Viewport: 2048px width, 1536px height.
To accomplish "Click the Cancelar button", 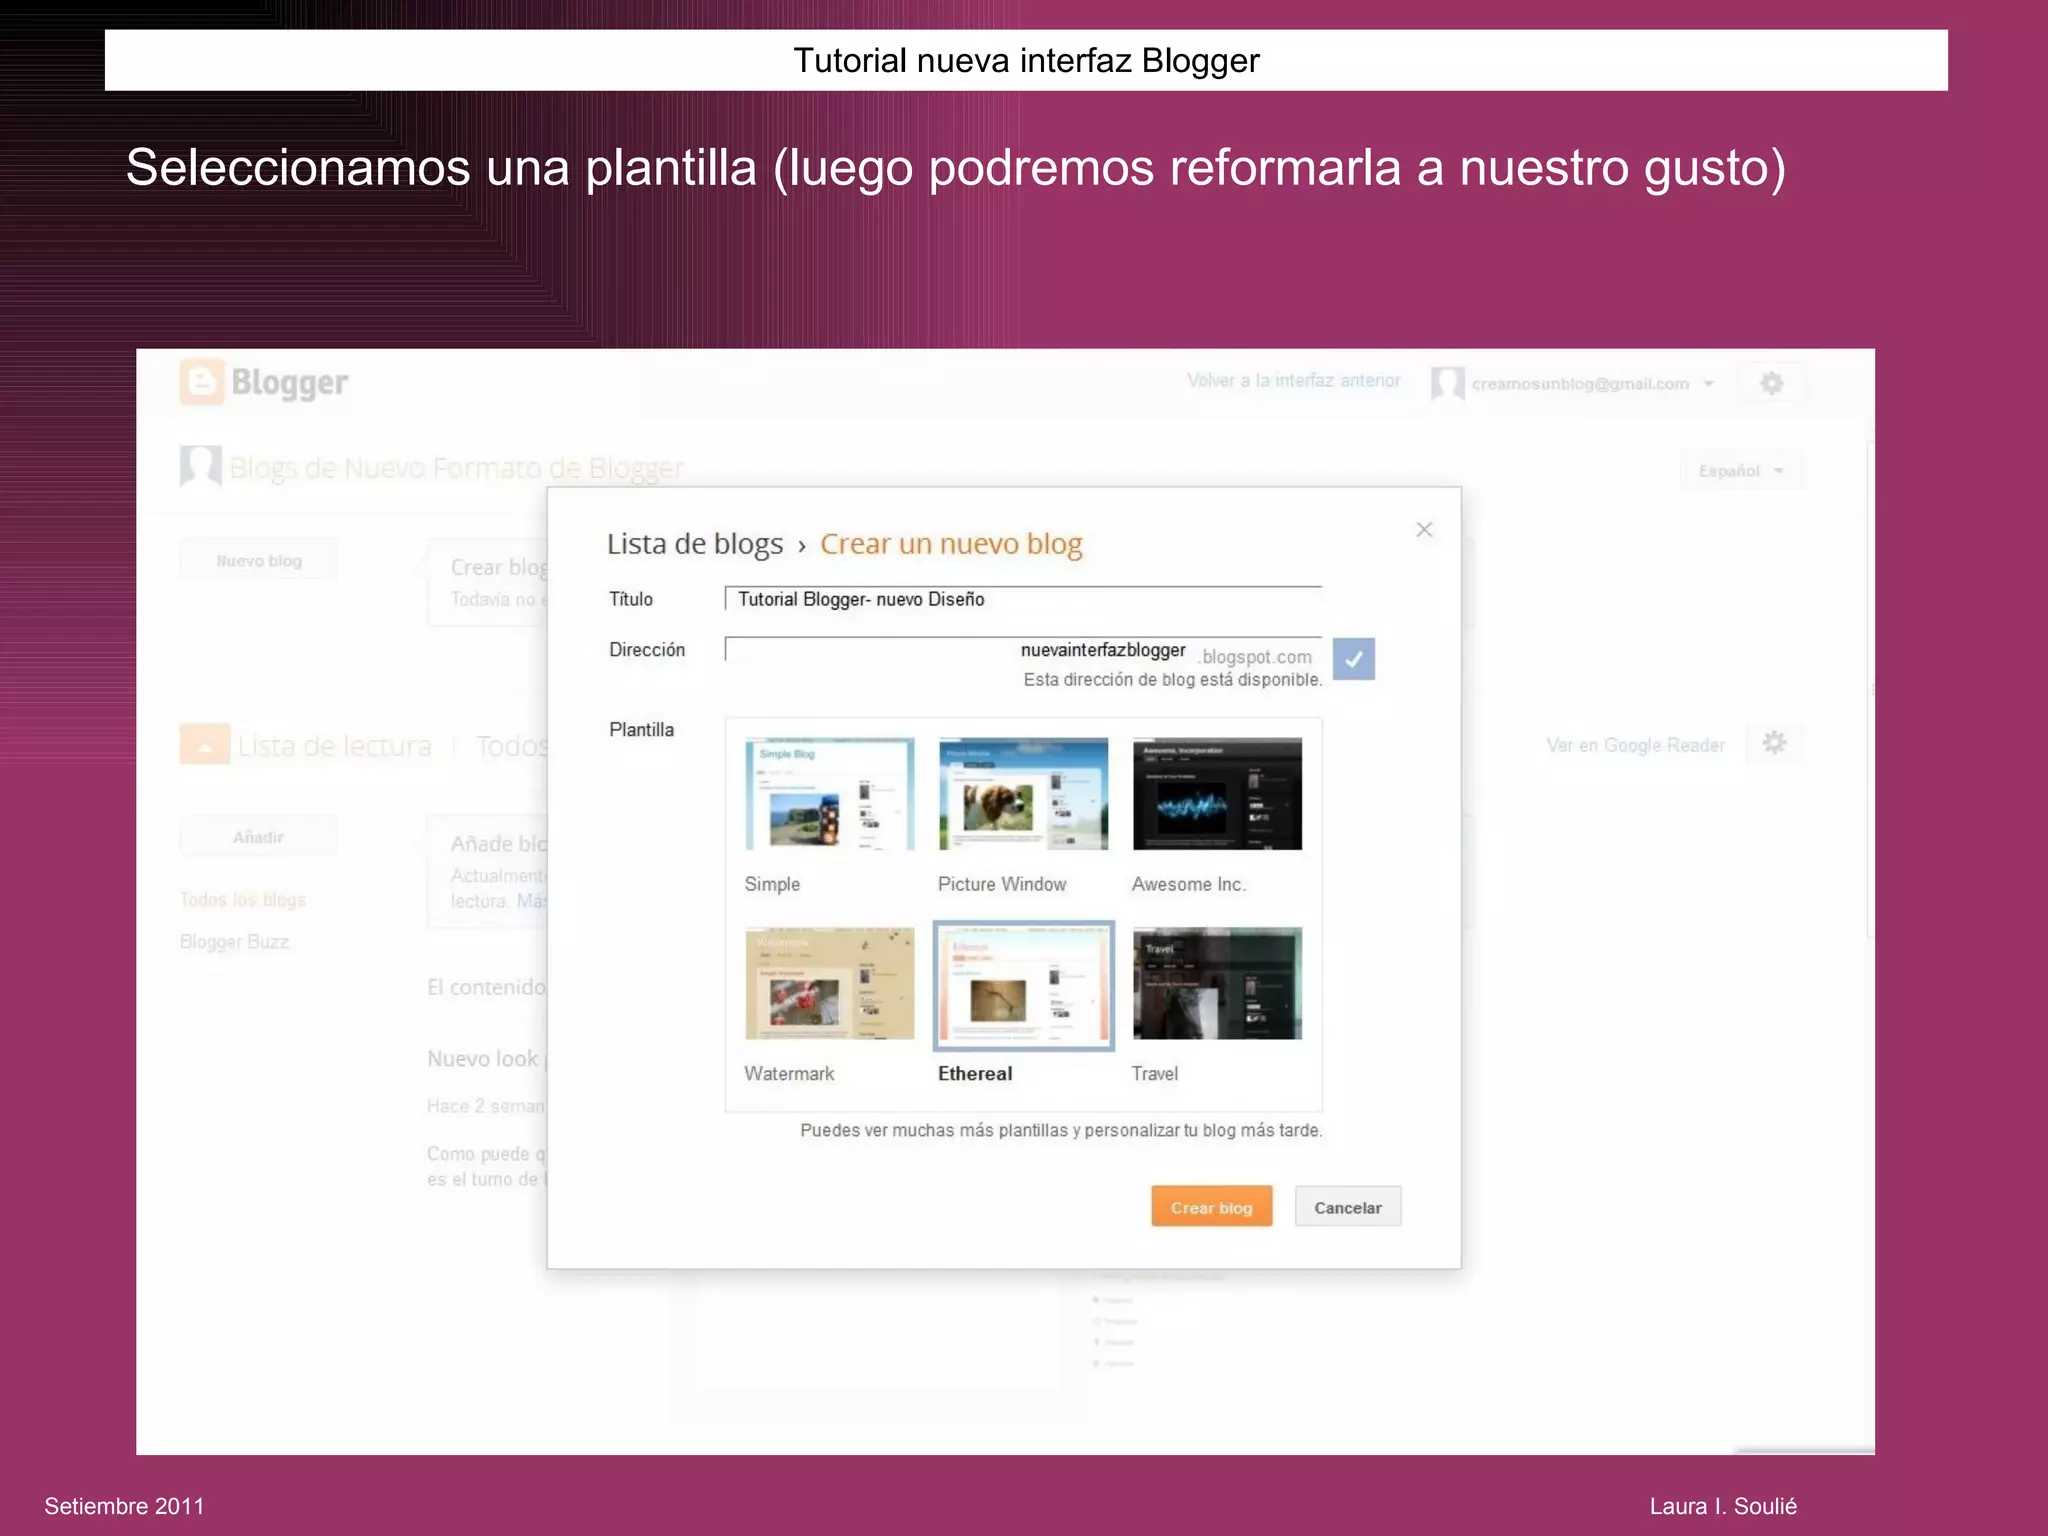I will click(1347, 1207).
